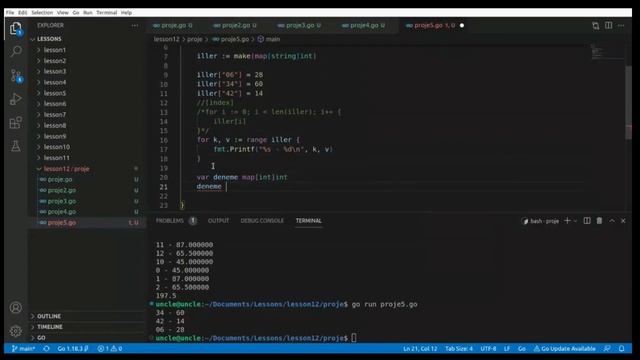Maximize the panel with the up chevron
Viewport: 640px width, 360px height.
[612, 221]
